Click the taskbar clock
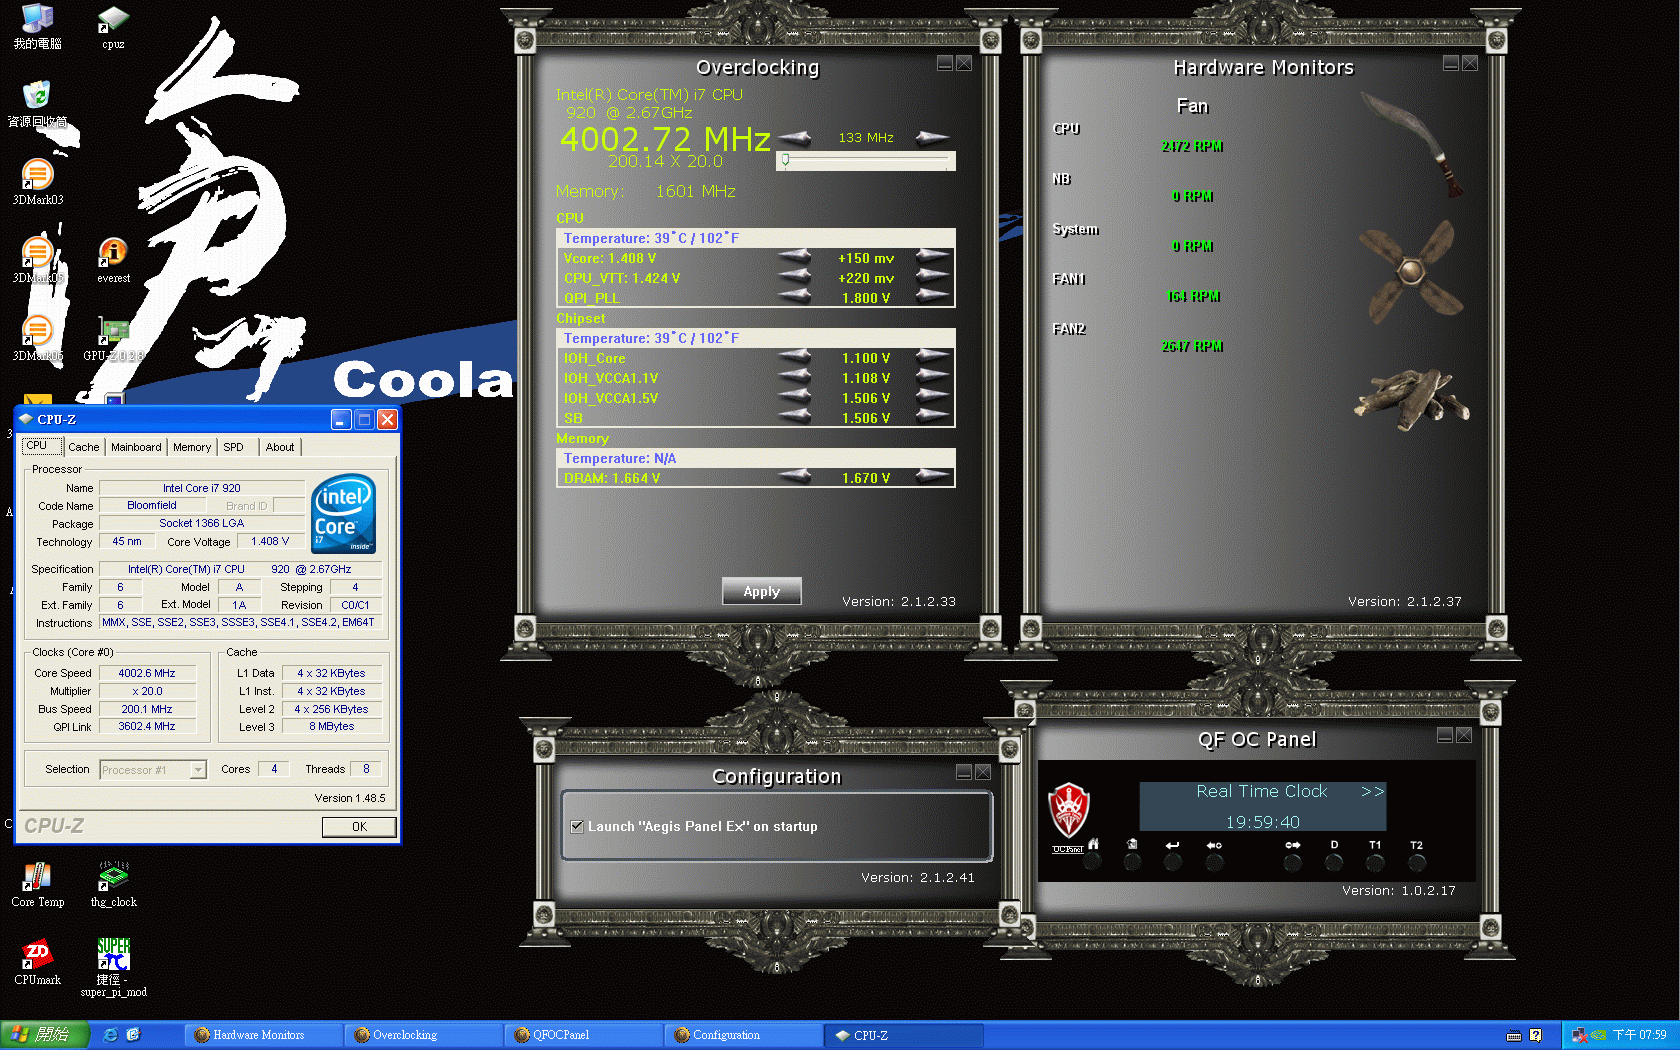This screenshot has width=1680, height=1050. [1639, 1035]
